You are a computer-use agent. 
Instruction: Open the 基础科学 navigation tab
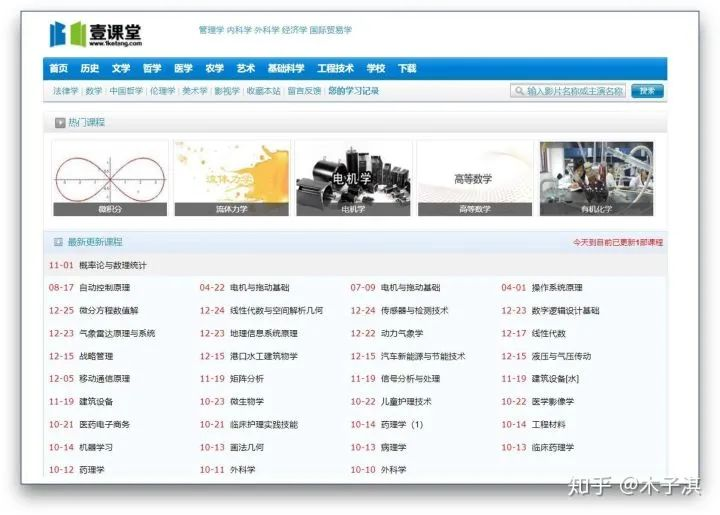click(286, 68)
